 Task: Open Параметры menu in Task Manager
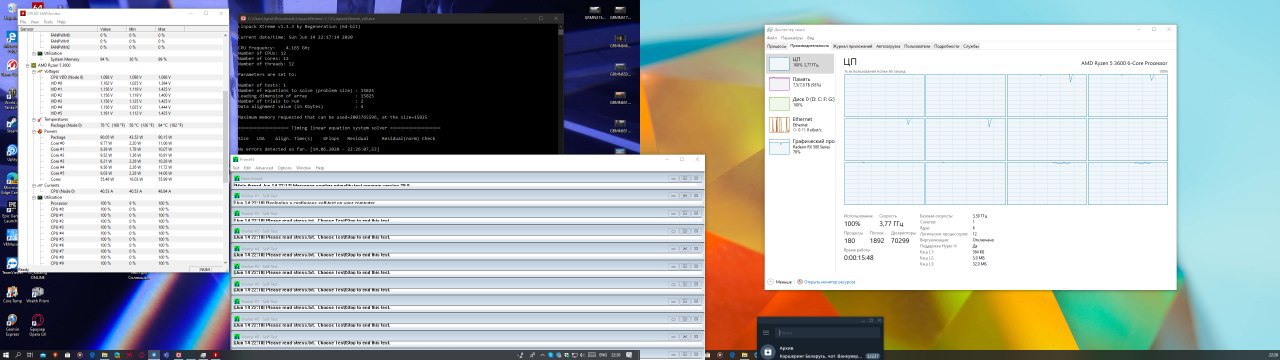792,38
